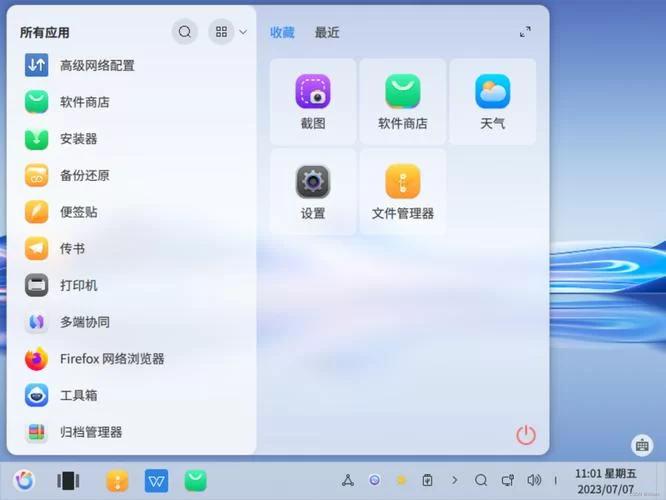Launch WPS from the taskbar
This screenshot has width=666, height=500.
pos(156,481)
